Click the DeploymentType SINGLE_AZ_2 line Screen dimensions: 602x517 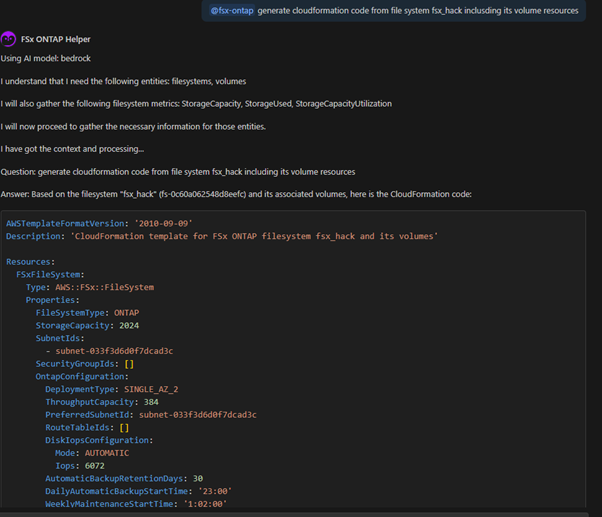pos(112,389)
